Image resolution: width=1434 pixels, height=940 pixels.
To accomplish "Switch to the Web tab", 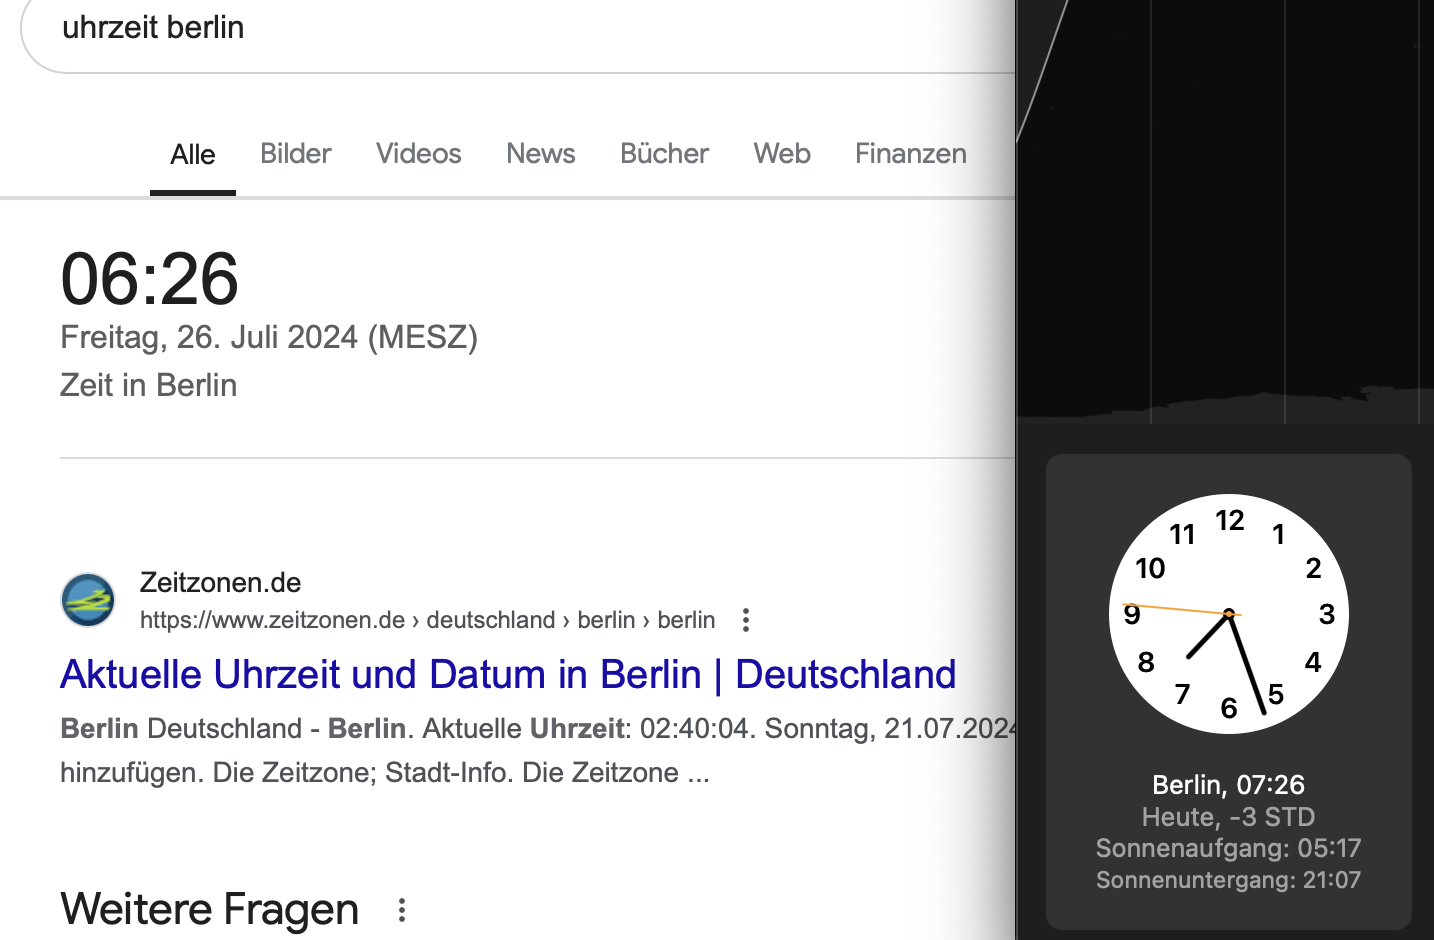I will [782, 154].
